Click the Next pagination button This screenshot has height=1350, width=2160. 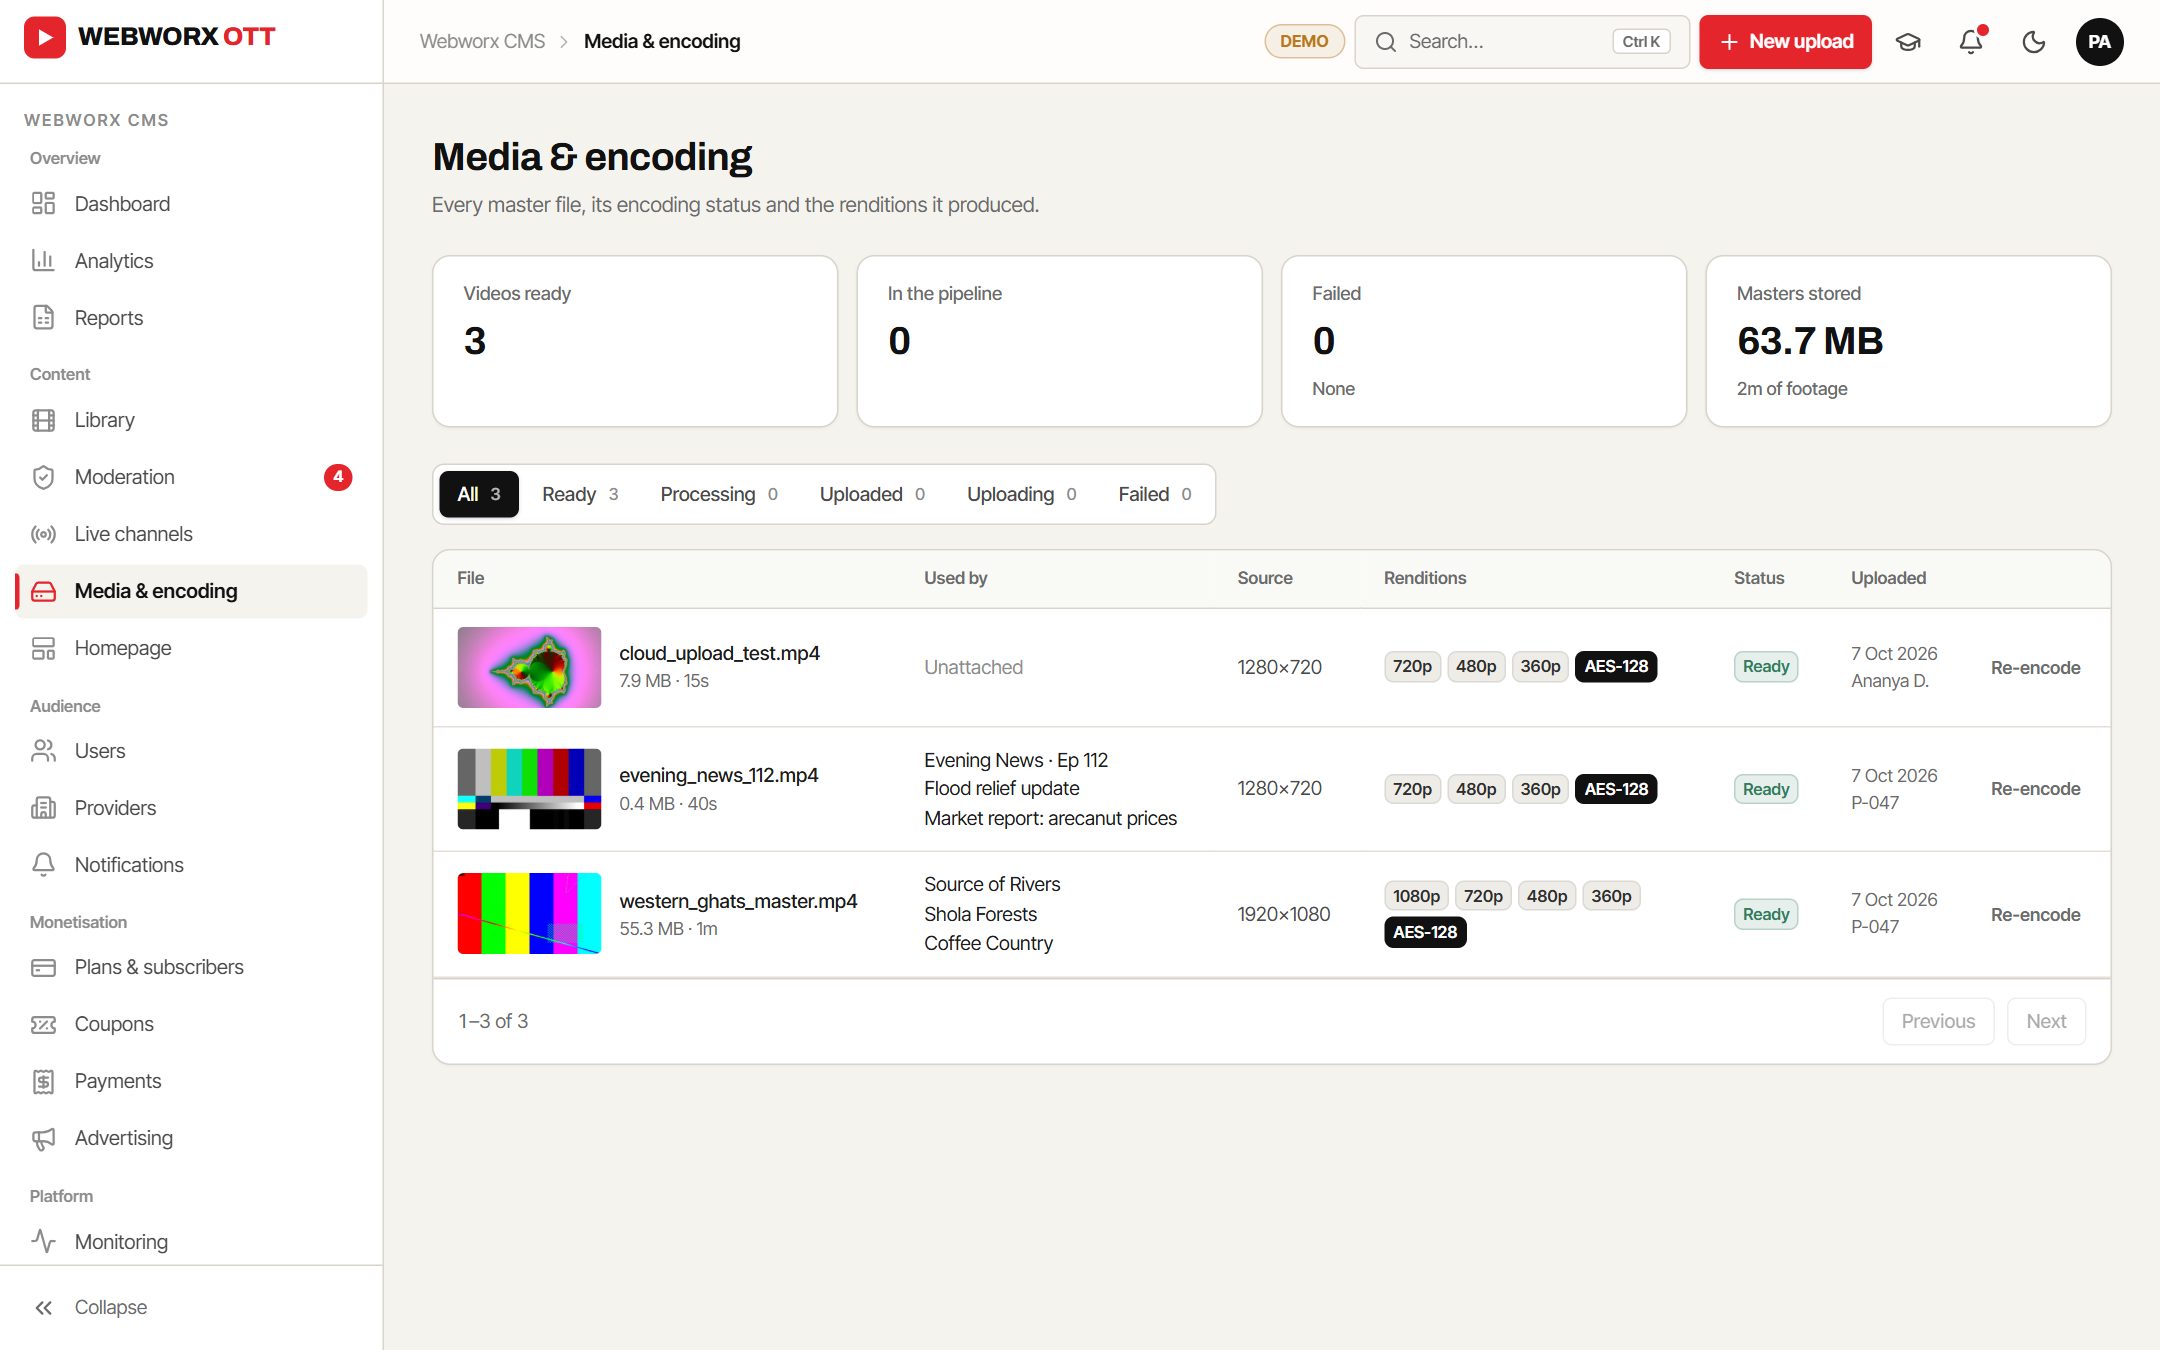coord(2046,1021)
